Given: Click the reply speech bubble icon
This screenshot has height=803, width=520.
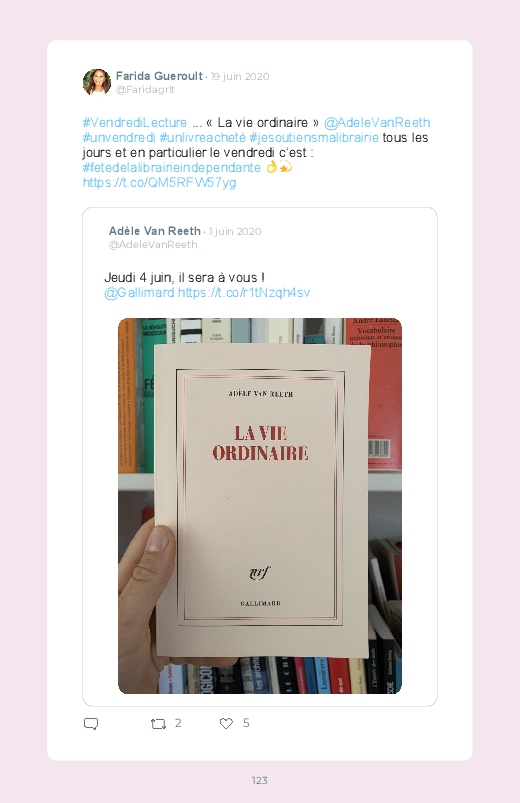Looking at the screenshot, I should tap(91, 724).
